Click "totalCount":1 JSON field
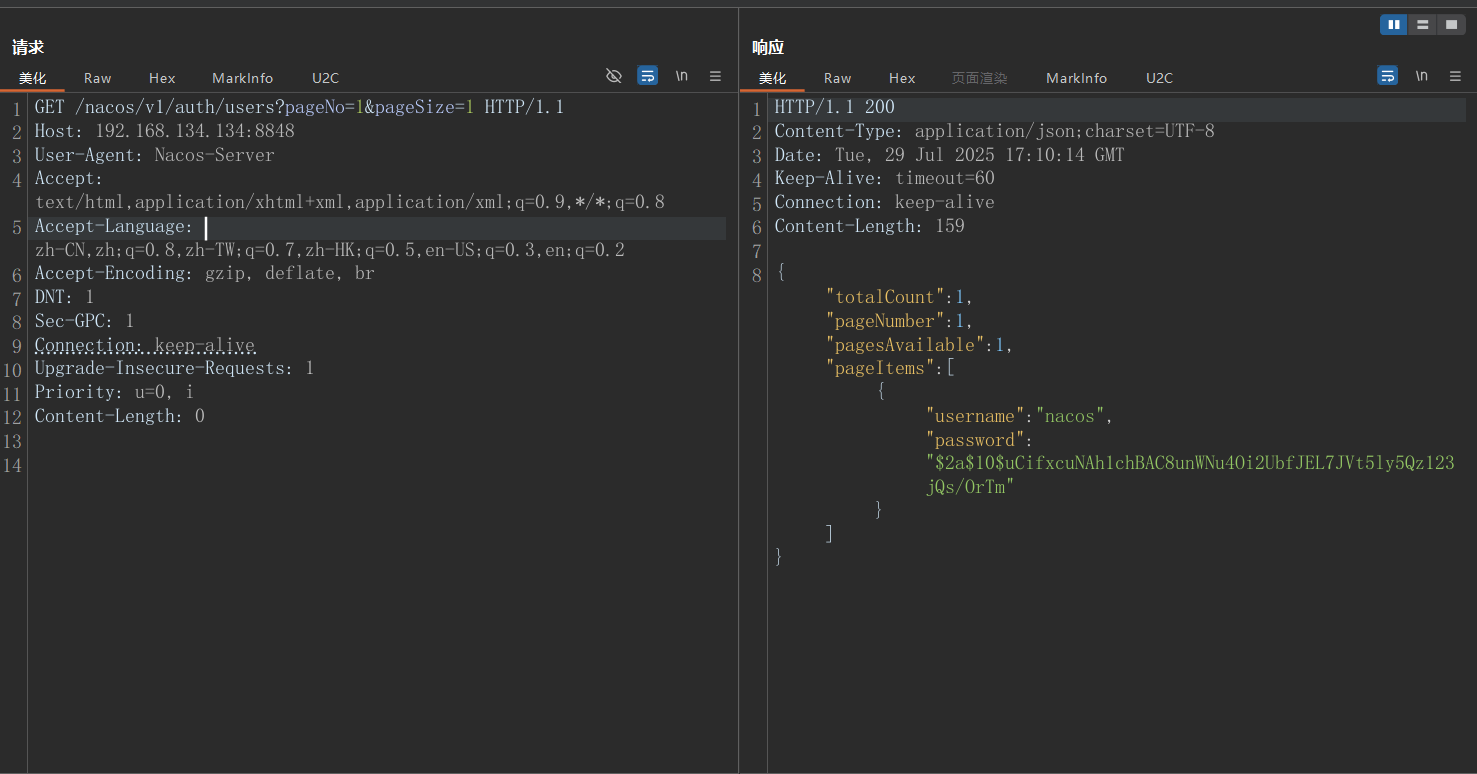1477x774 pixels. 899,297
